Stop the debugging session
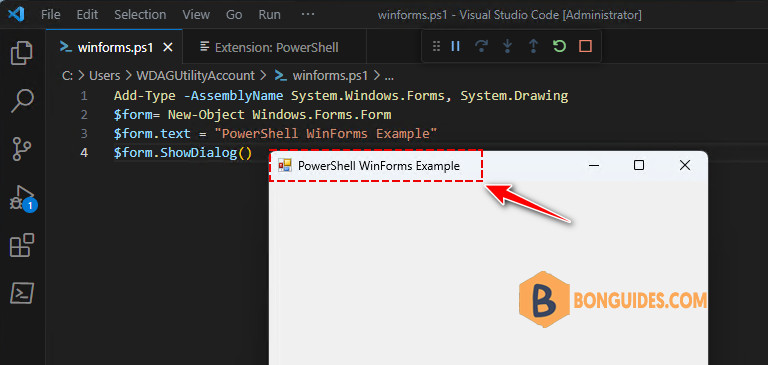This screenshot has height=365, width=768. [585, 47]
